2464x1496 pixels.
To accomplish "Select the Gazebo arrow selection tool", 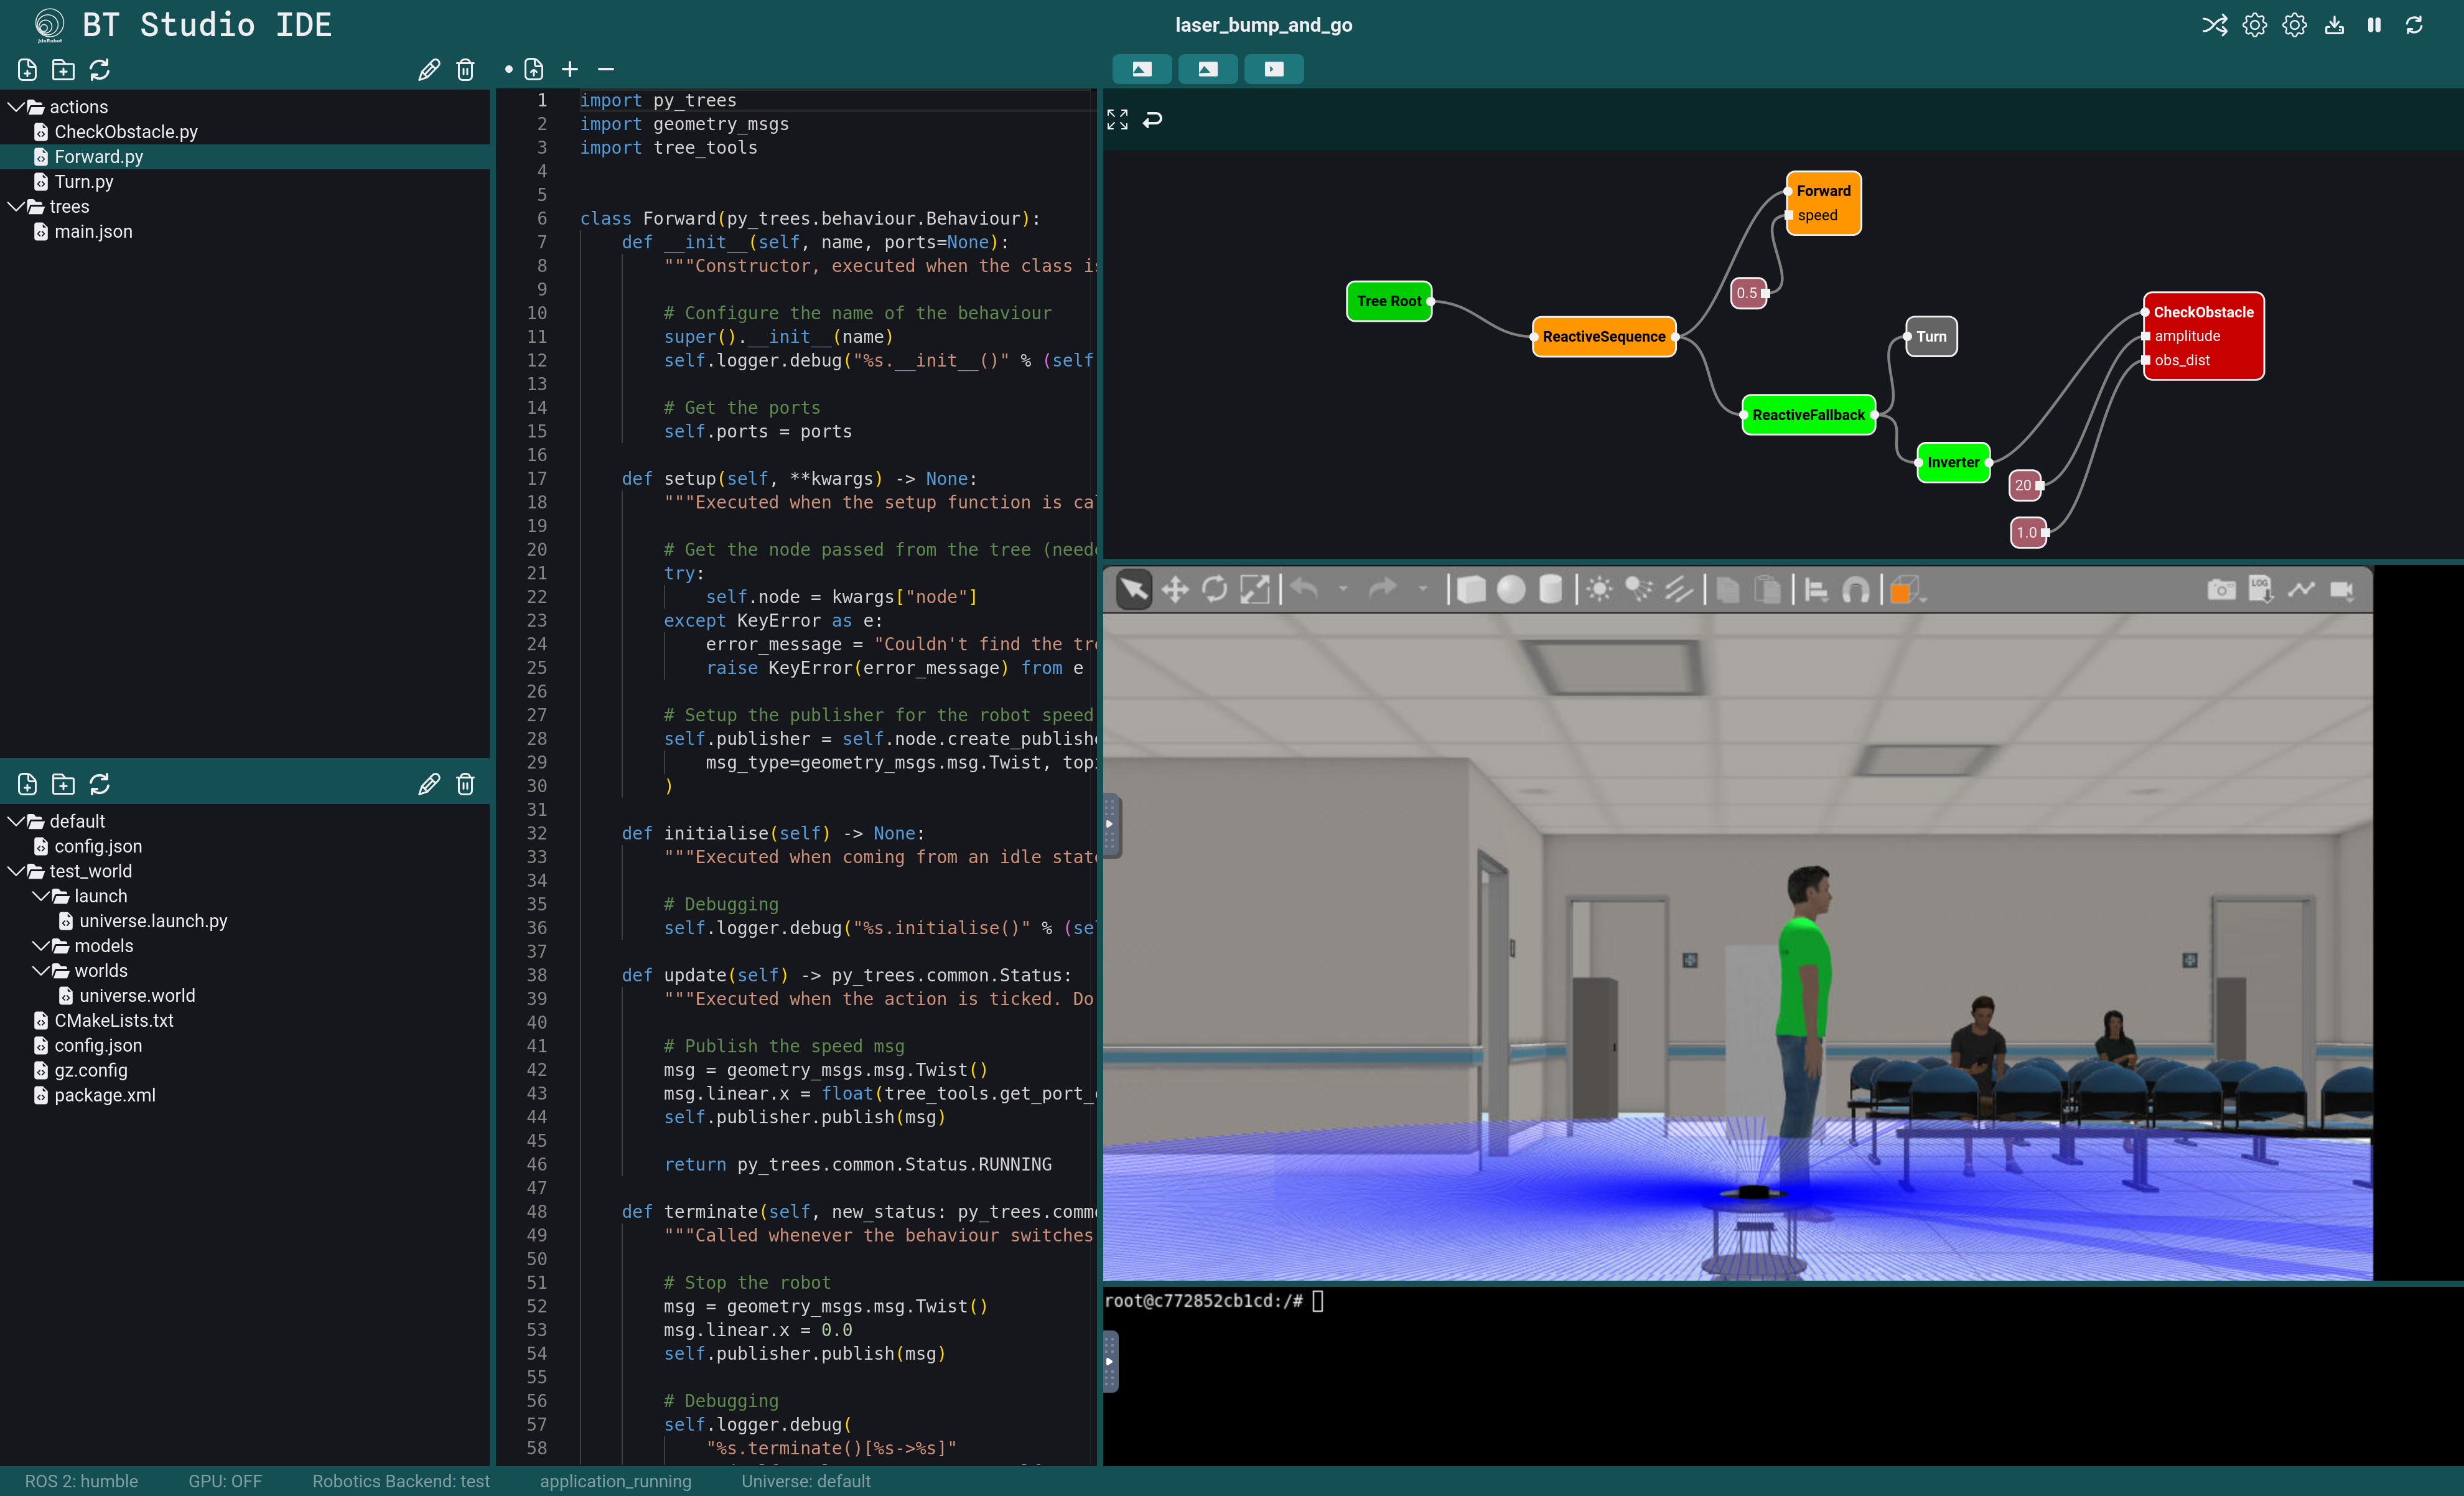I will pos(1134,589).
